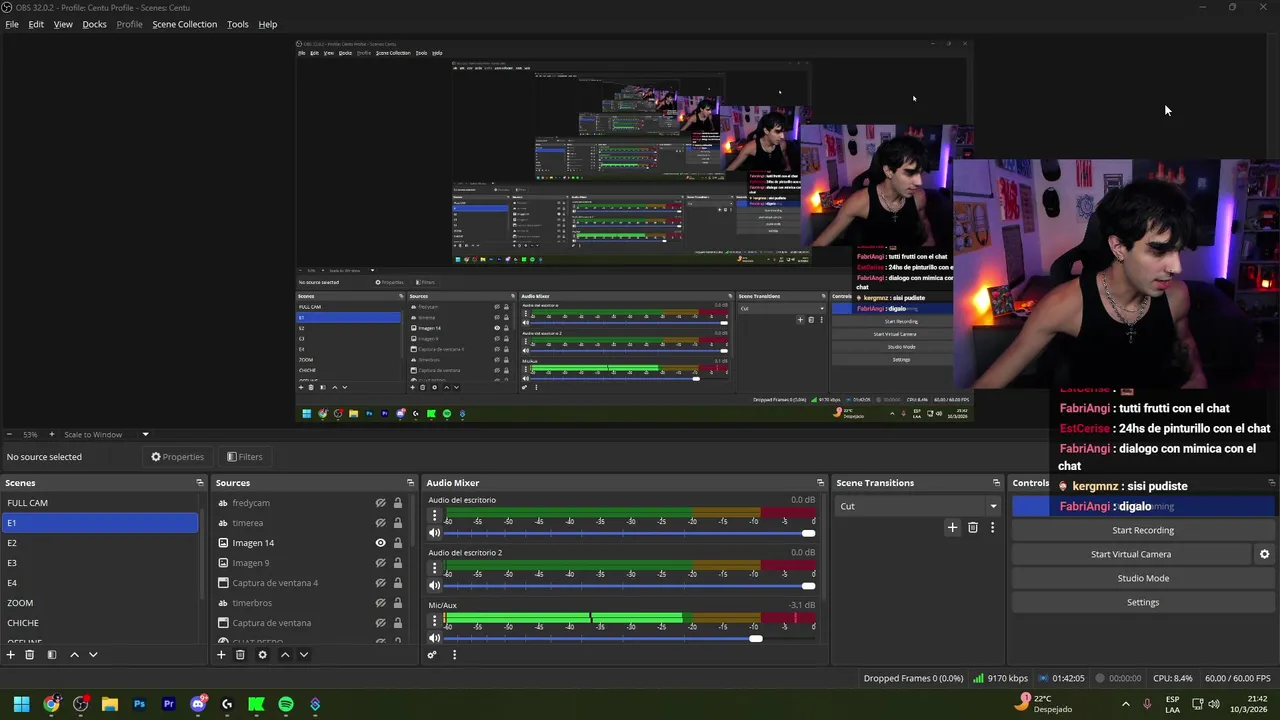This screenshot has width=1280, height=720.
Task: Pop out the Audio Mixer dock
Action: pos(820,483)
